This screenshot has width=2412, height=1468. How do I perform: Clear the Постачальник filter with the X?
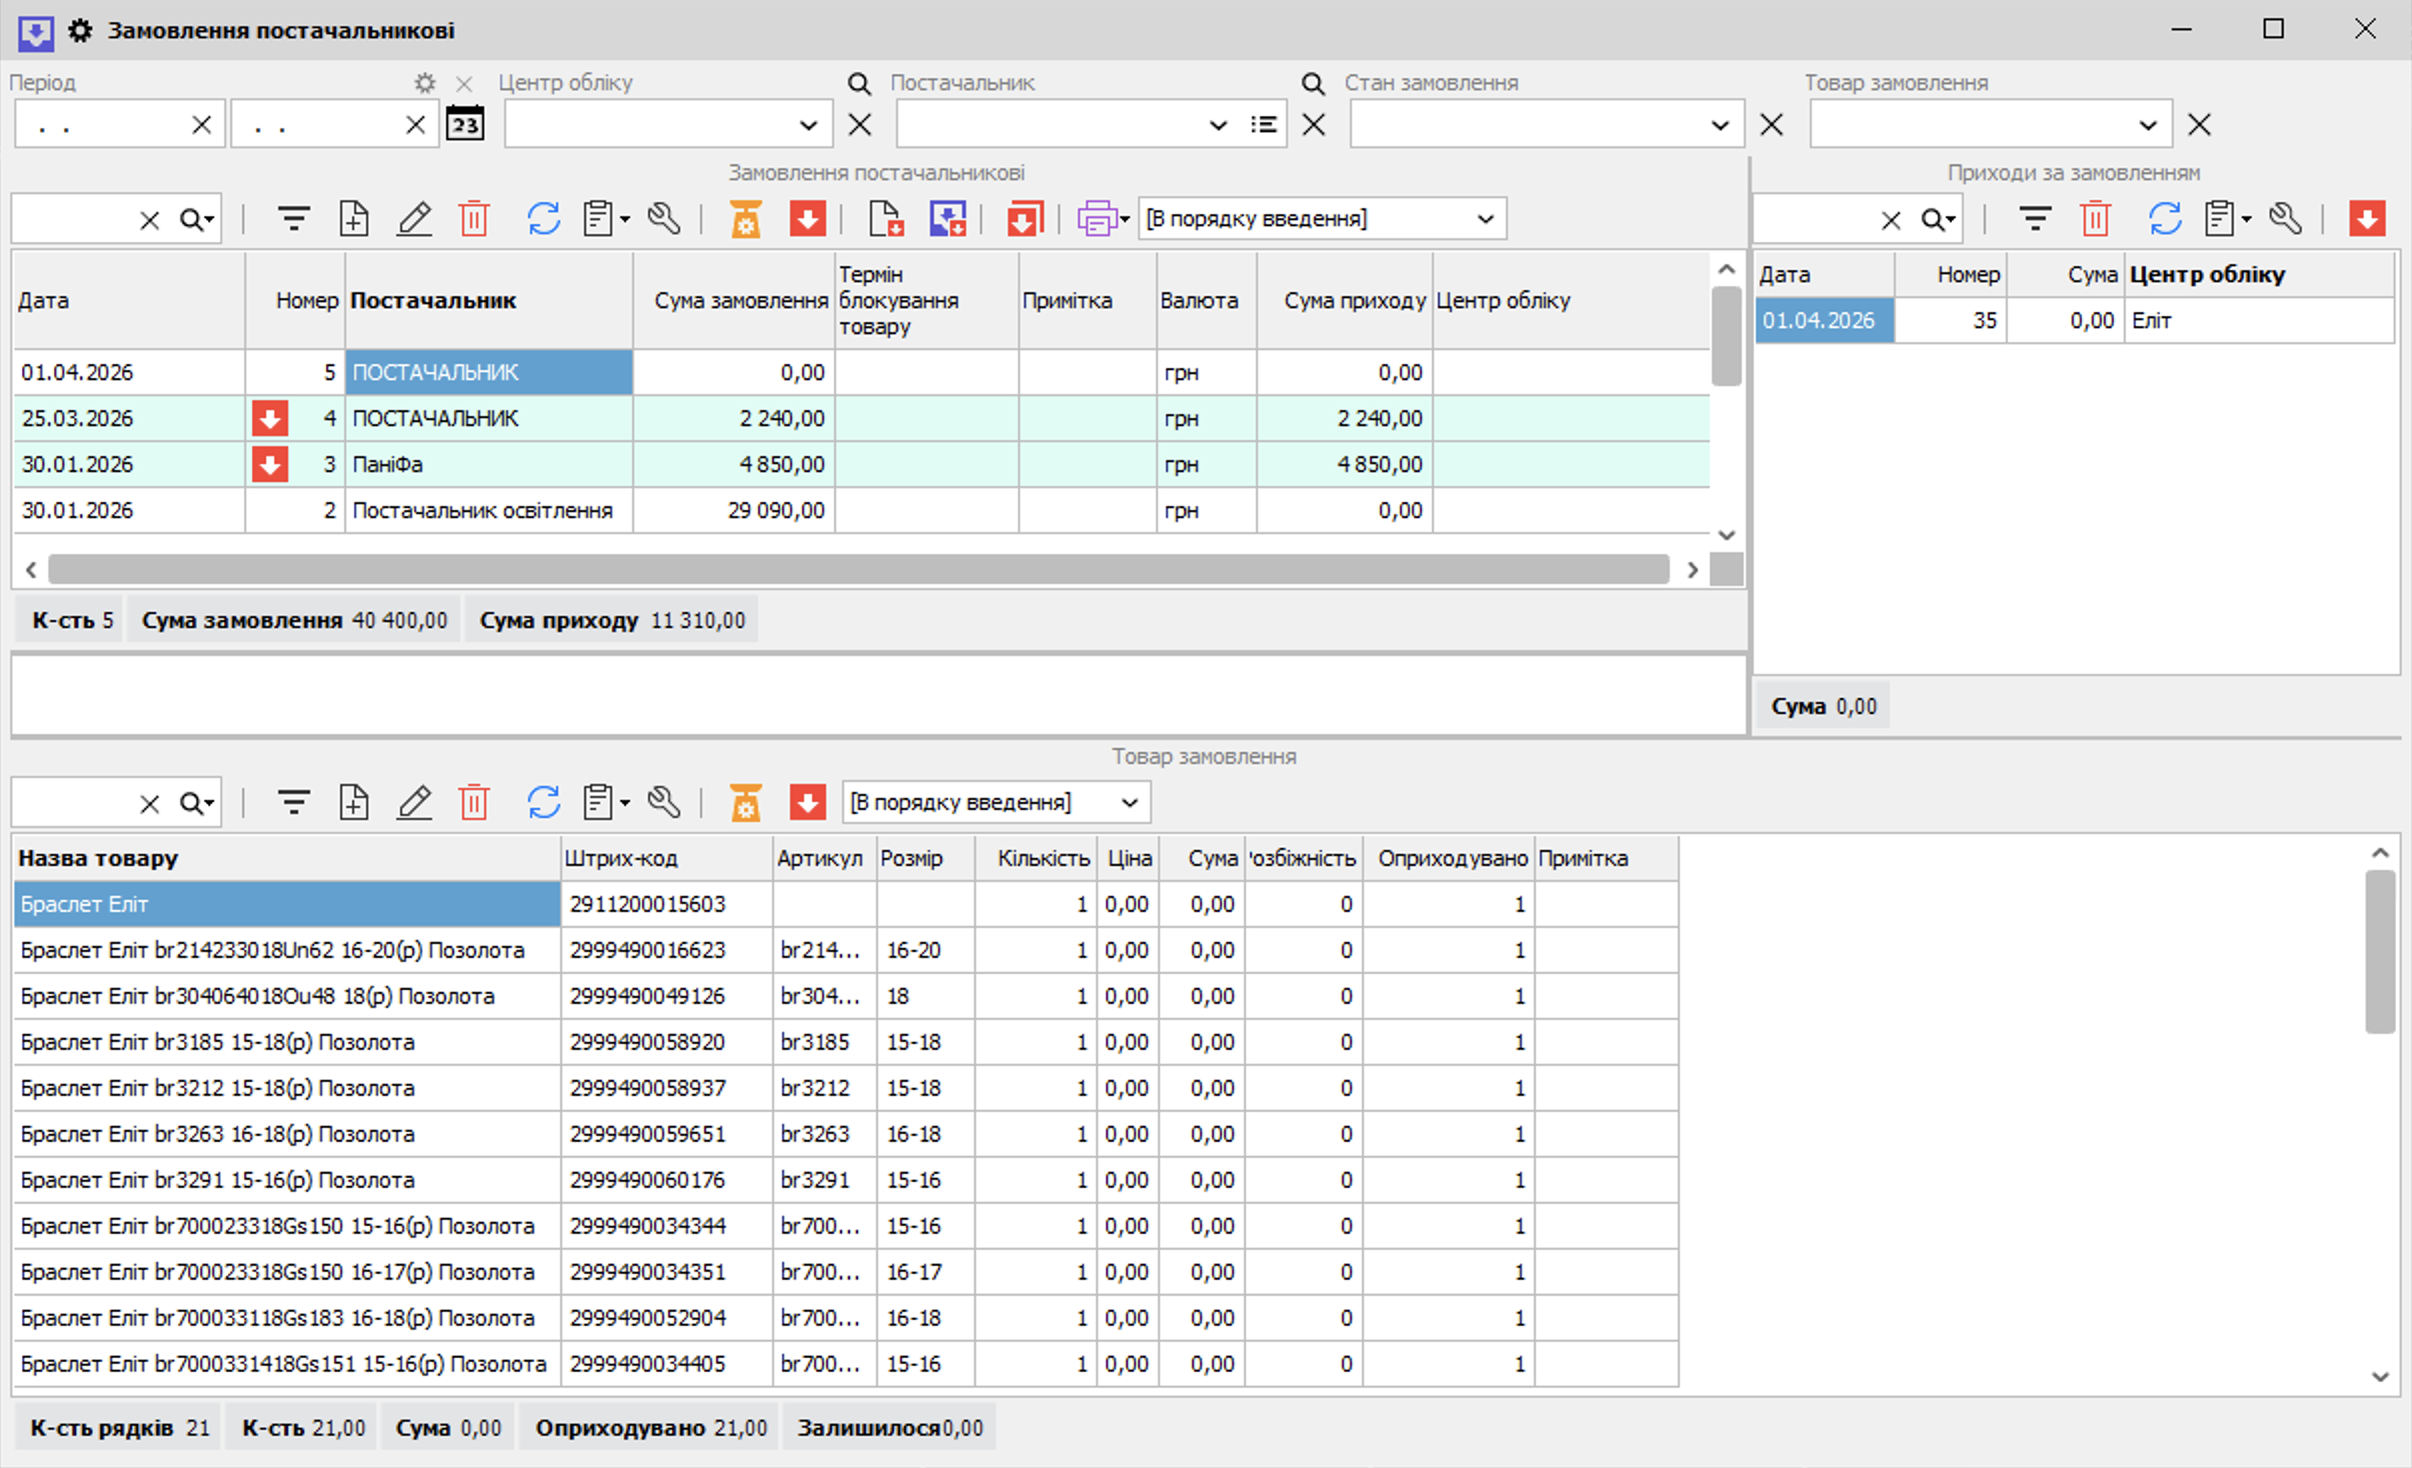(1314, 125)
